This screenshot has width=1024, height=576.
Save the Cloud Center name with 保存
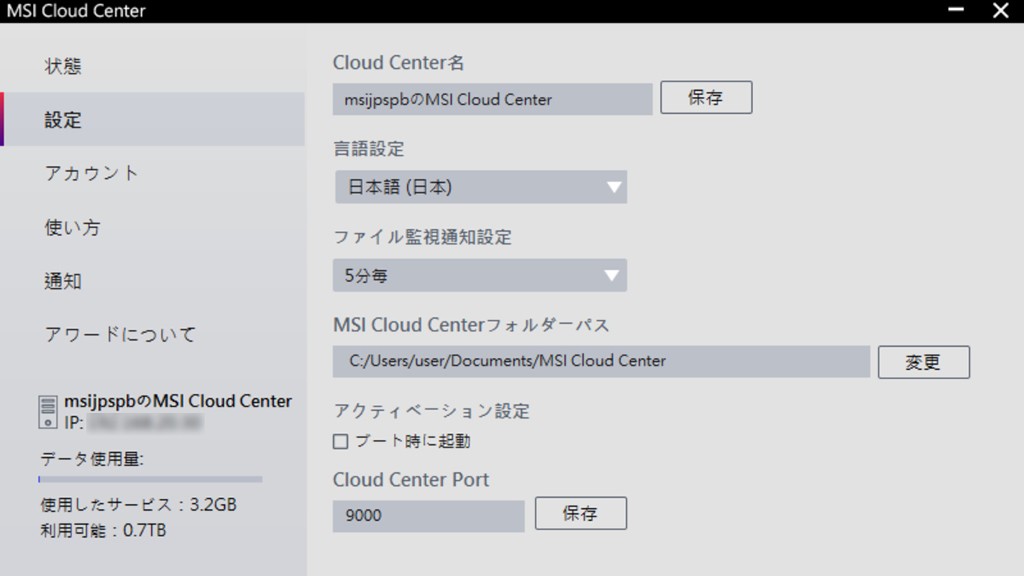706,98
